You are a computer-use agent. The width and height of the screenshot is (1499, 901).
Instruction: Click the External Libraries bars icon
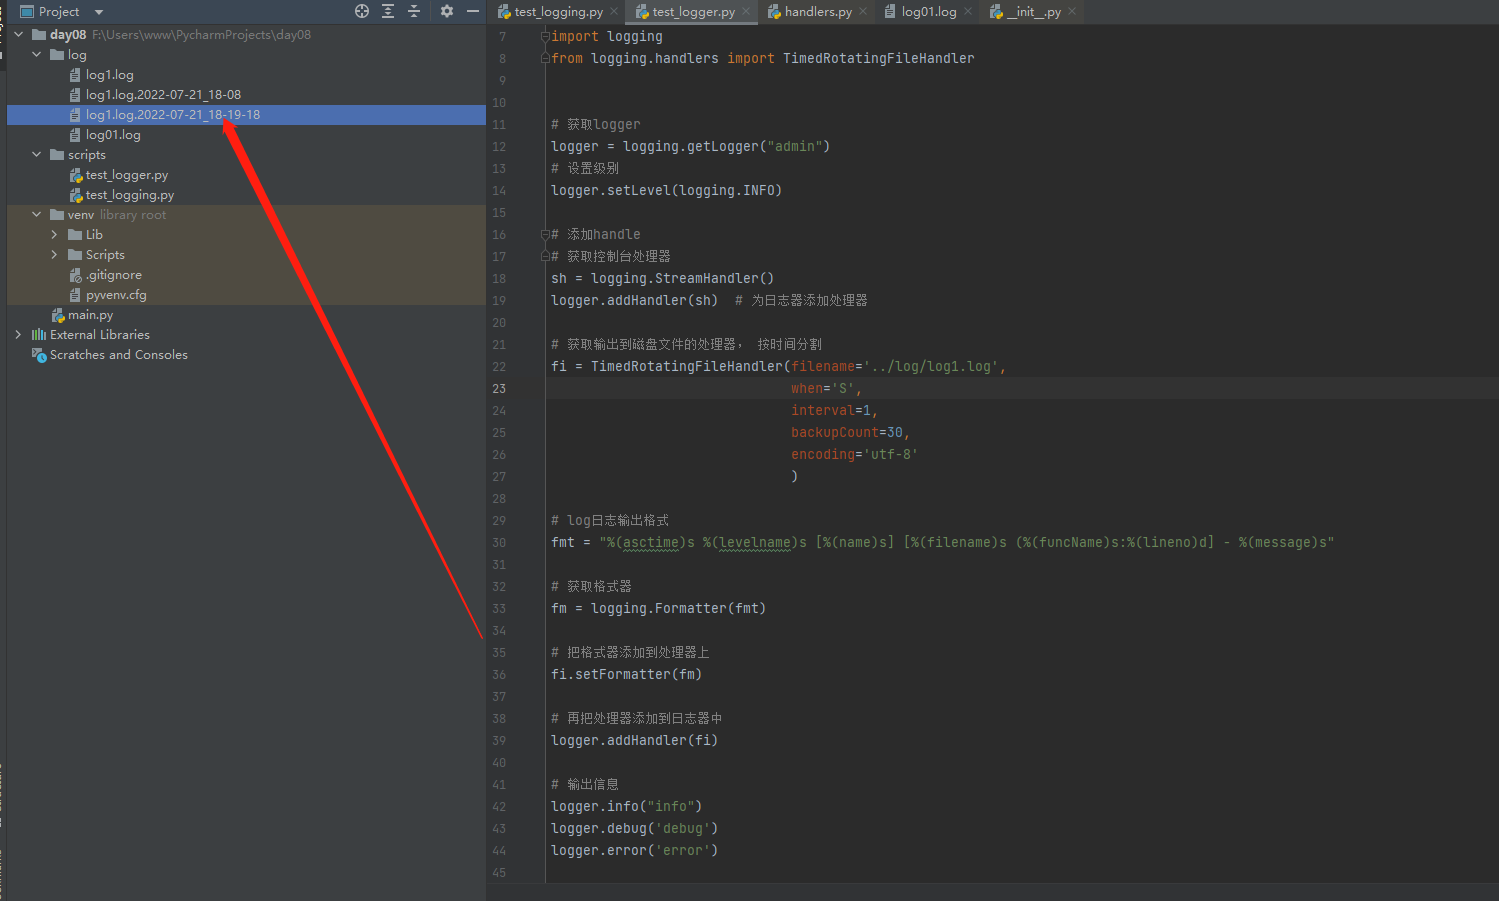coord(39,335)
